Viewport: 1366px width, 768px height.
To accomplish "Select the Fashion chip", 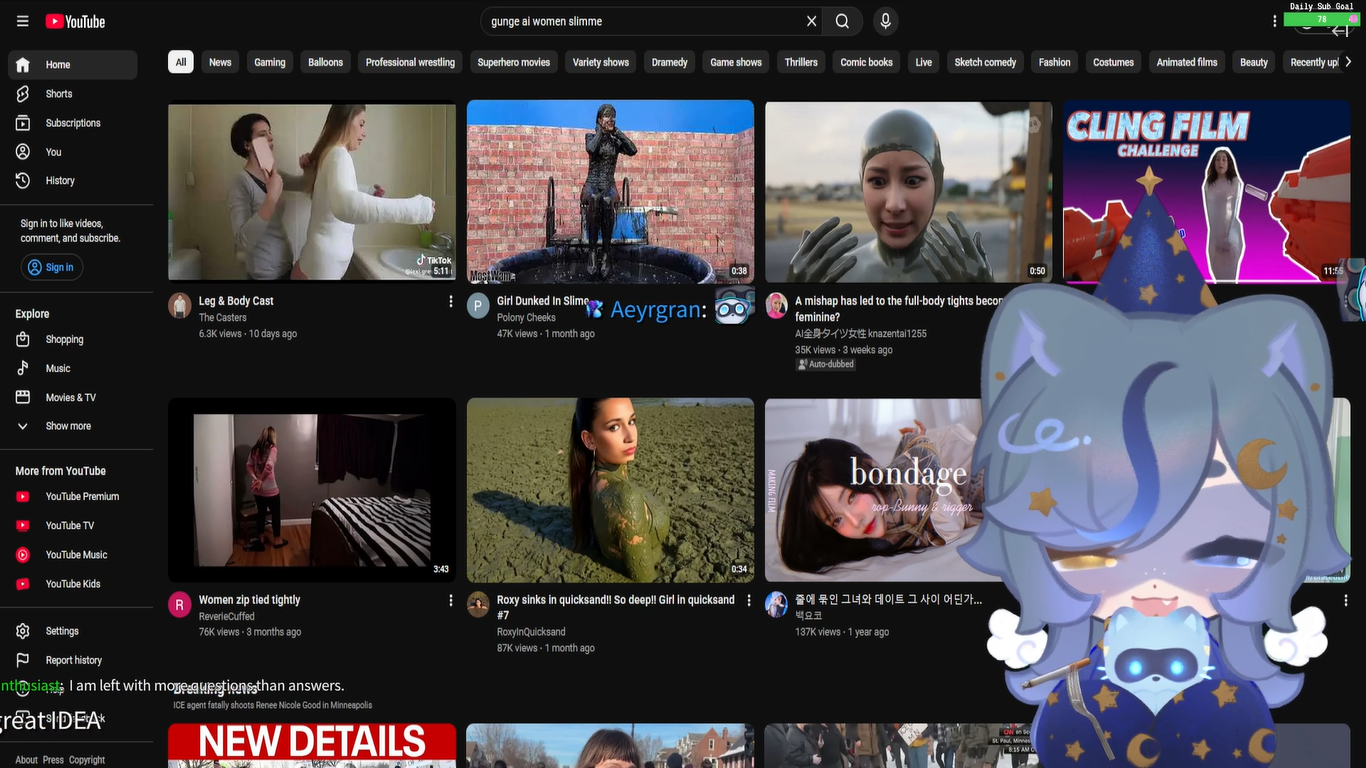I will pyautogui.click(x=1054, y=62).
